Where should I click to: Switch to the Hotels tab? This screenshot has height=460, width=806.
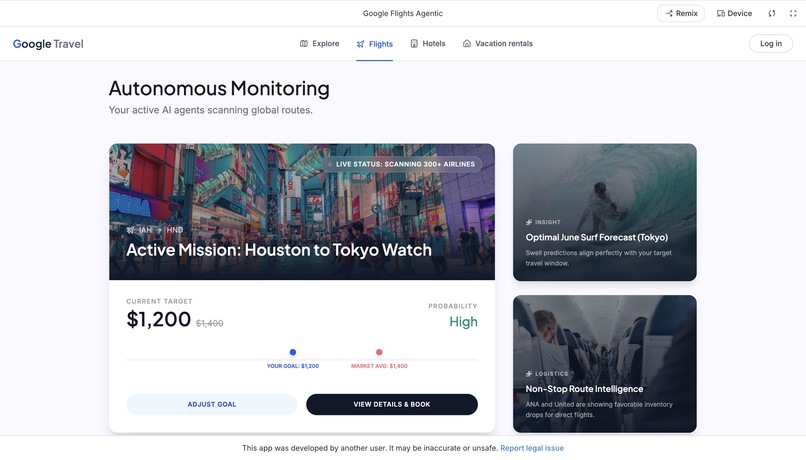[428, 44]
